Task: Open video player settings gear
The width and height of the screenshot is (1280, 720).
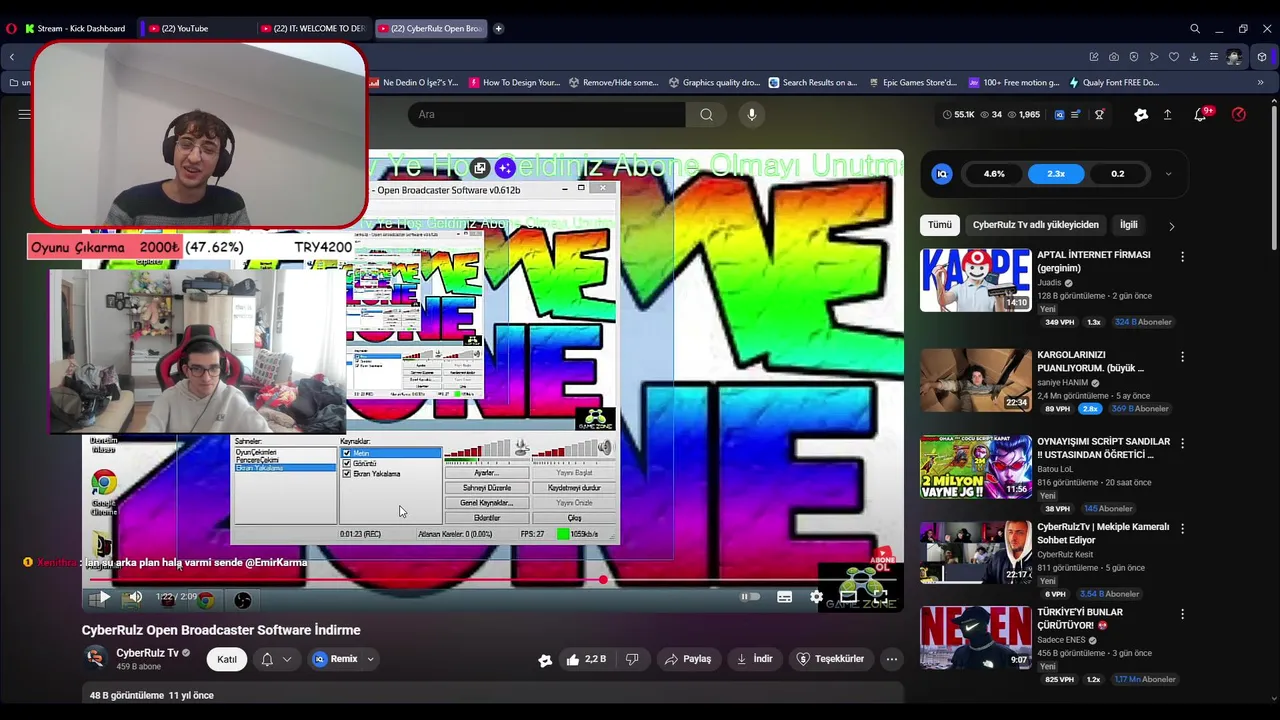Action: tap(816, 597)
